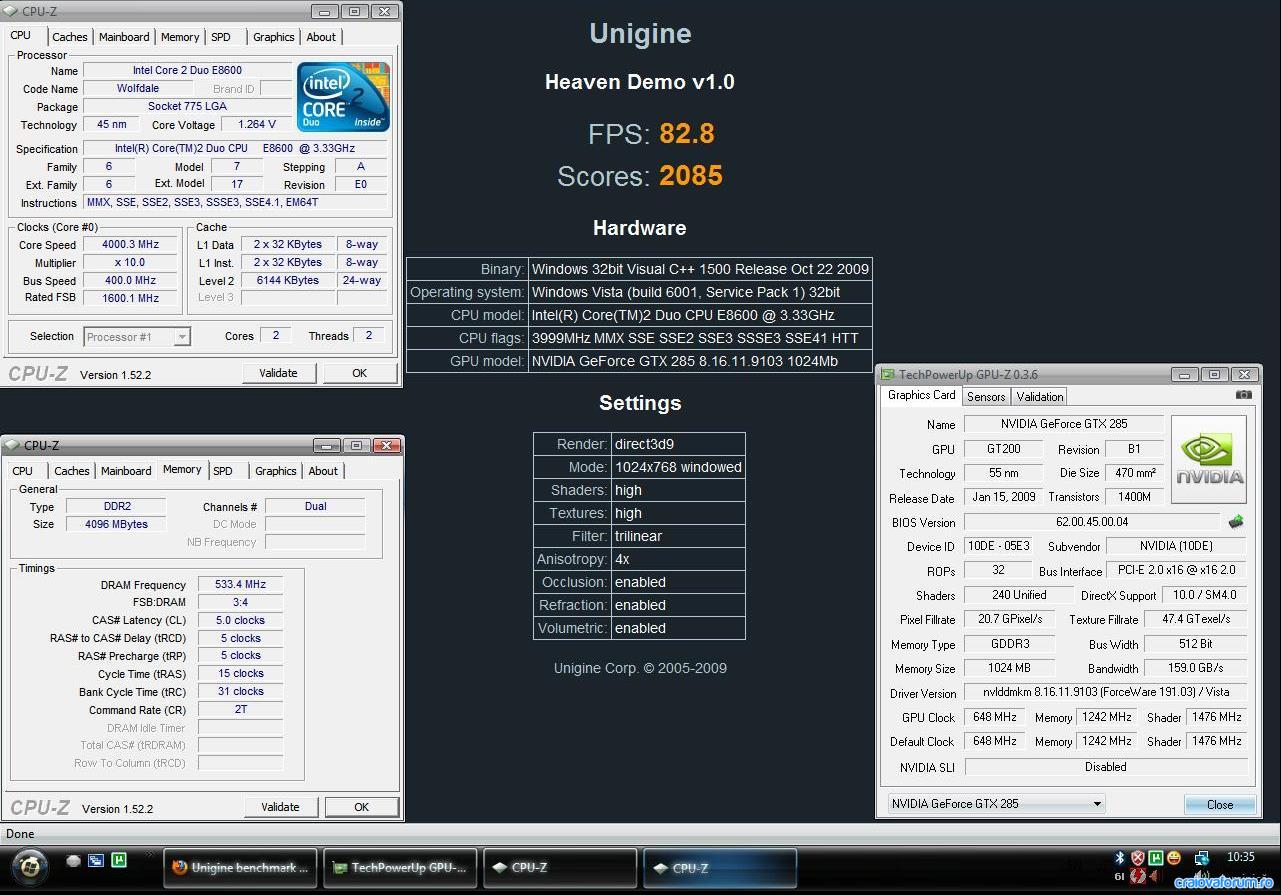
Task: Open Graphics tab in top CPU-Z window
Action: point(274,37)
